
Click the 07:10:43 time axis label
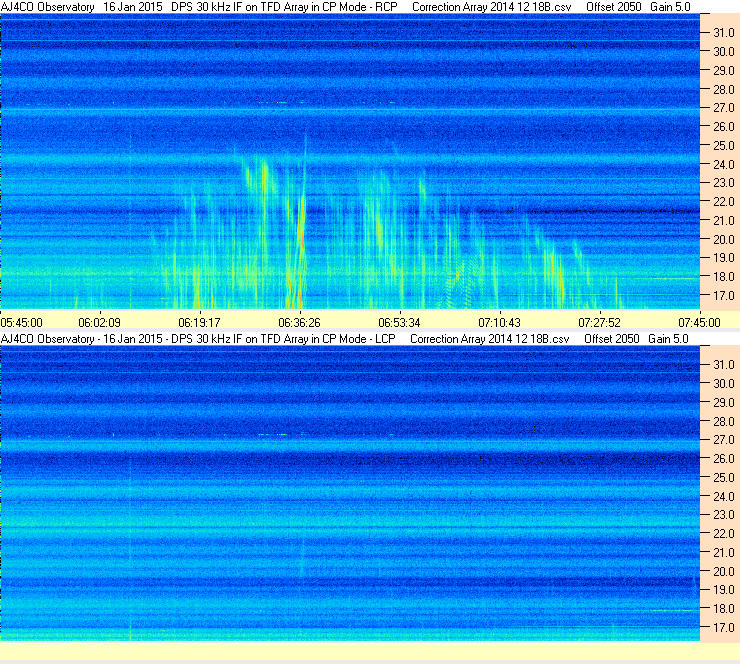[x=499, y=323]
